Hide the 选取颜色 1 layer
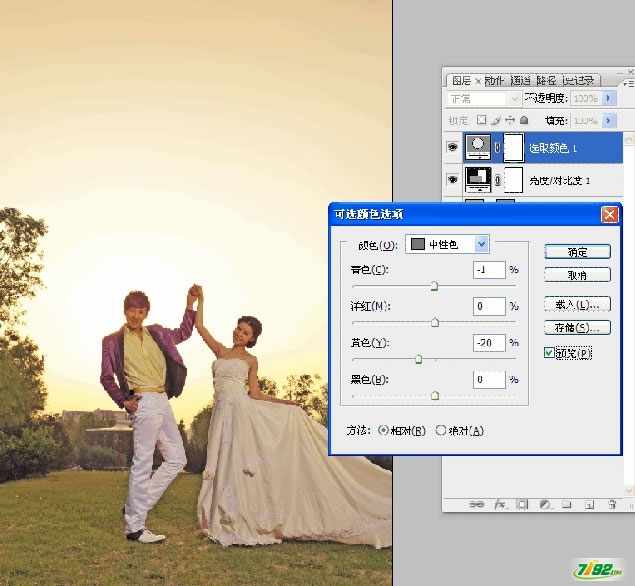 pyautogui.click(x=452, y=147)
